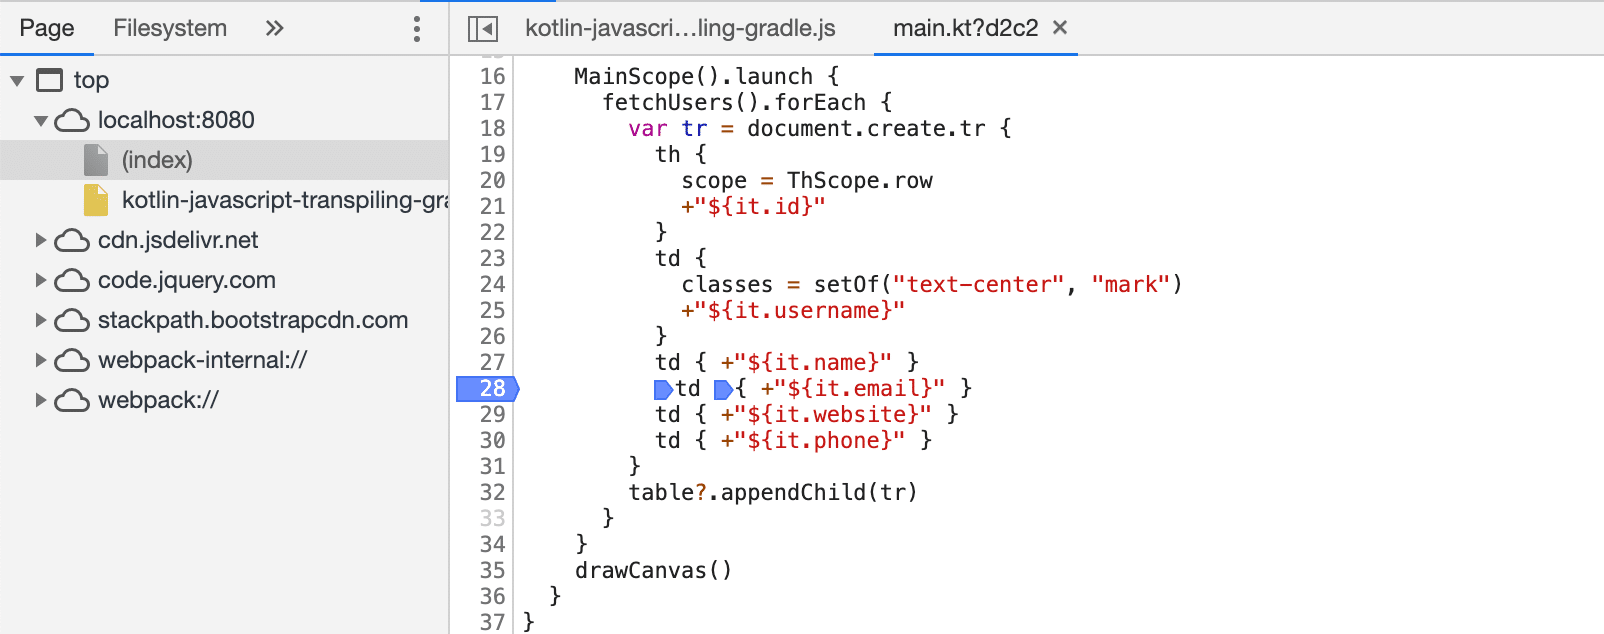Expand the stackpath.bootstrapcdn.com tree node
Screen dimensions: 1604x634
pos(41,320)
